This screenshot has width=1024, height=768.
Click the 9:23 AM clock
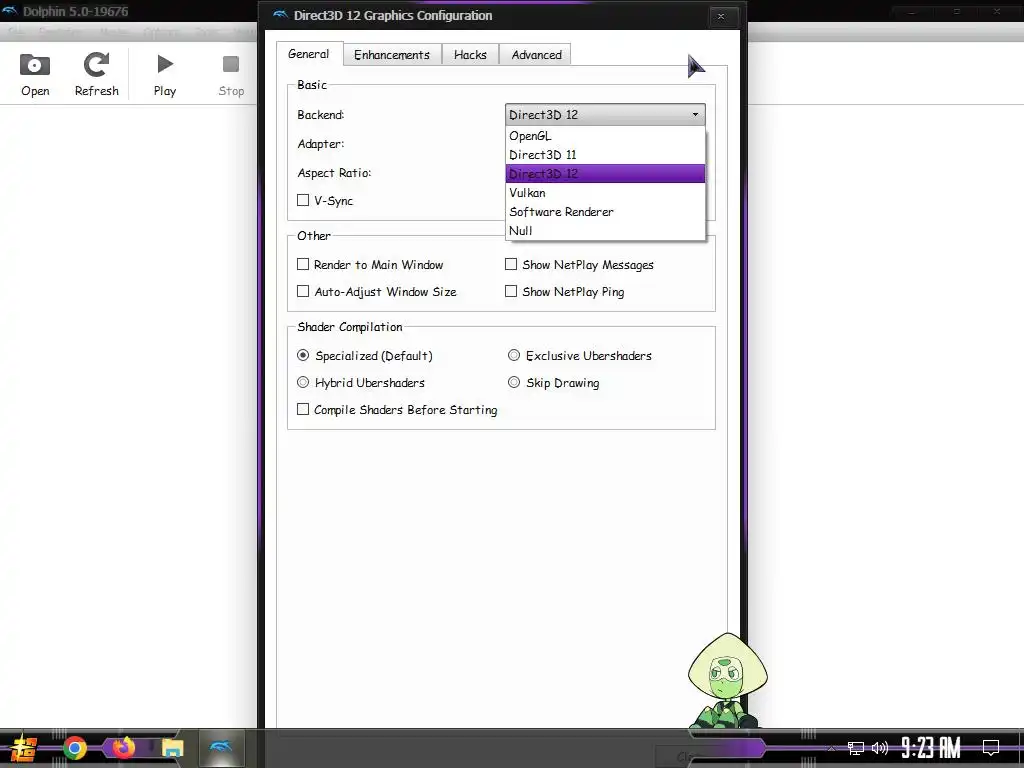[931, 747]
